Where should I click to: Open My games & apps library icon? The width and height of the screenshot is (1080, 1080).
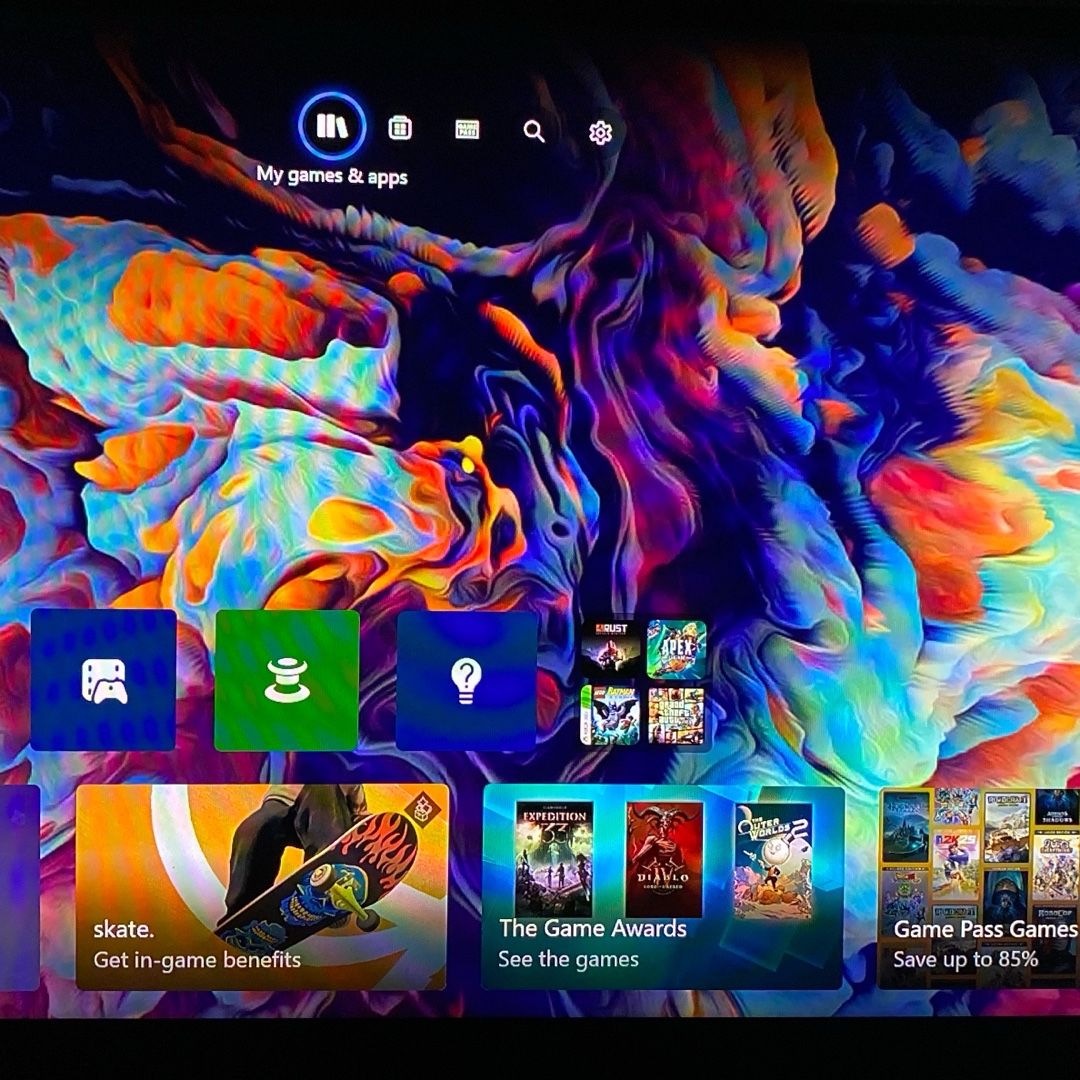(332, 127)
